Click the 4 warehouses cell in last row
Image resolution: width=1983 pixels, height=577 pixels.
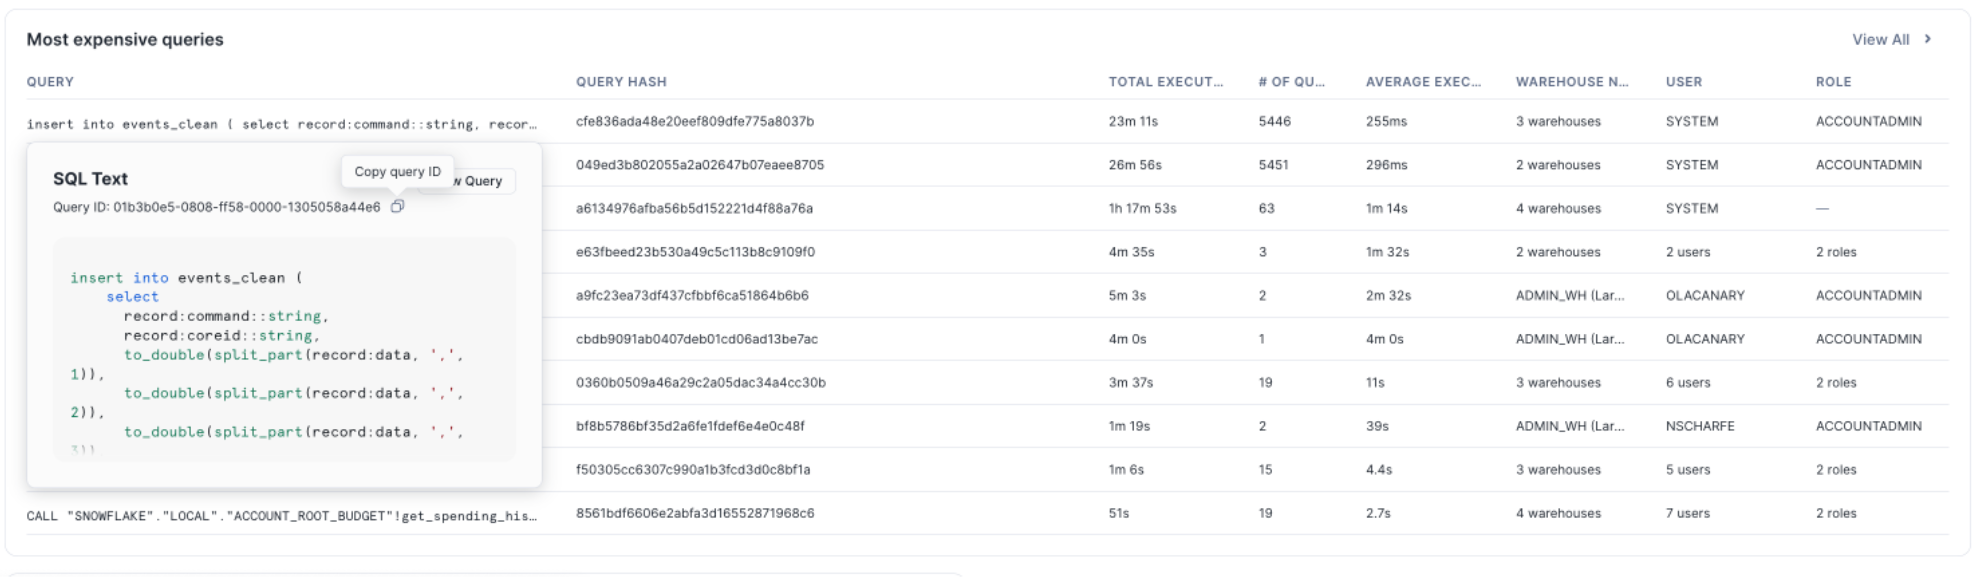(1558, 514)
